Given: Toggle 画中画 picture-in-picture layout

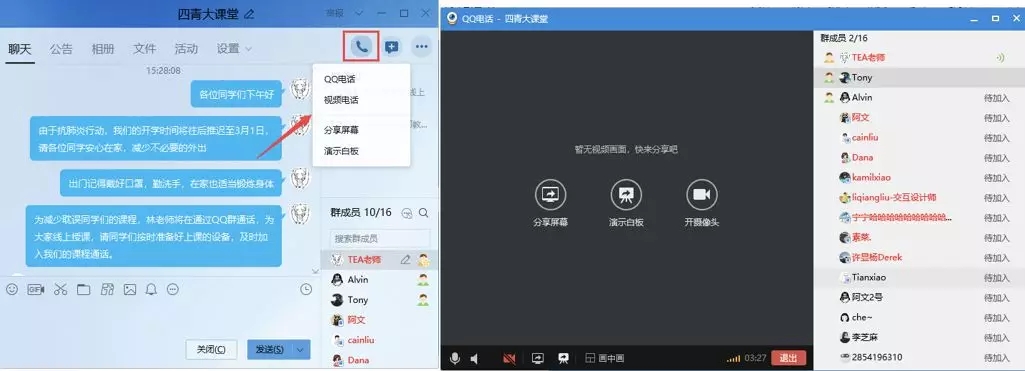Looking at the screenshot, I should [604, 358].
